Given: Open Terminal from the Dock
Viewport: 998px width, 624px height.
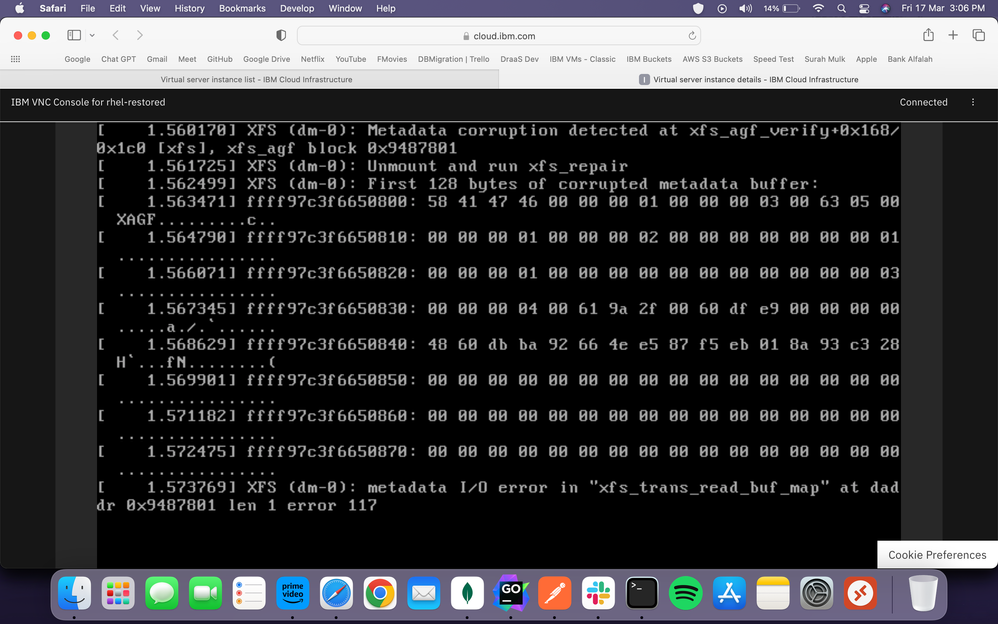Looking at the screenshot, I should (x=641, y=593).
